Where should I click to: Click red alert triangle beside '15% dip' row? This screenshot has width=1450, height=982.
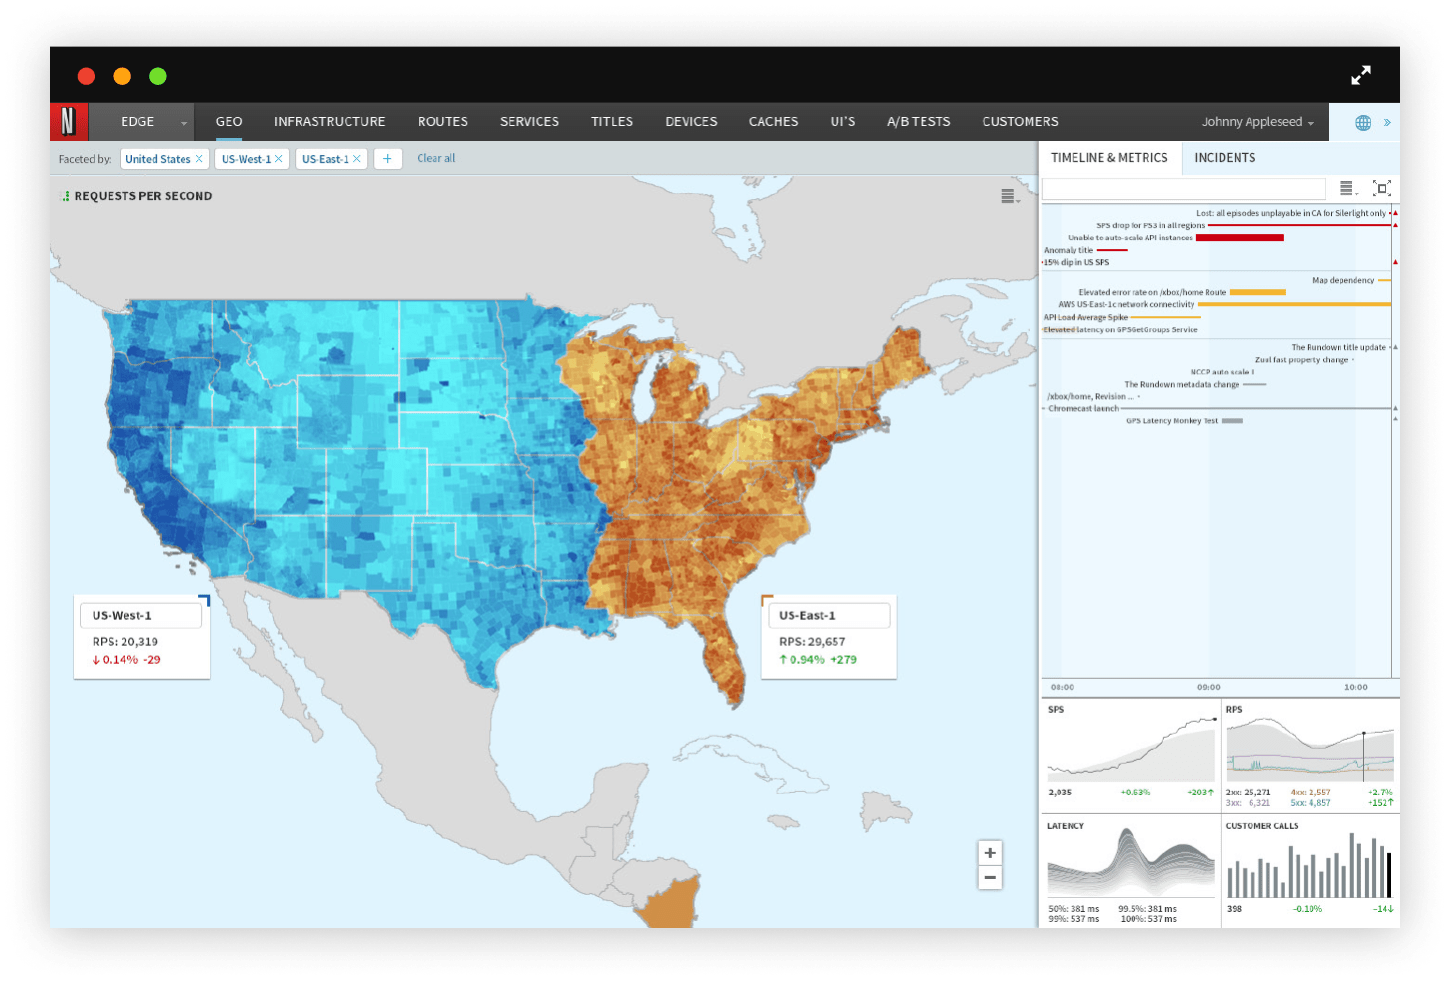(x=1395, y=262)
